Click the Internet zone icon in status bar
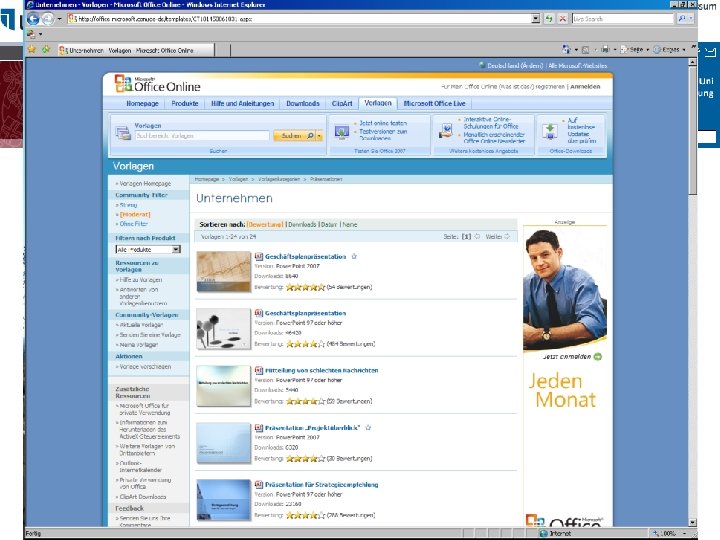 (x=543, y=533)
